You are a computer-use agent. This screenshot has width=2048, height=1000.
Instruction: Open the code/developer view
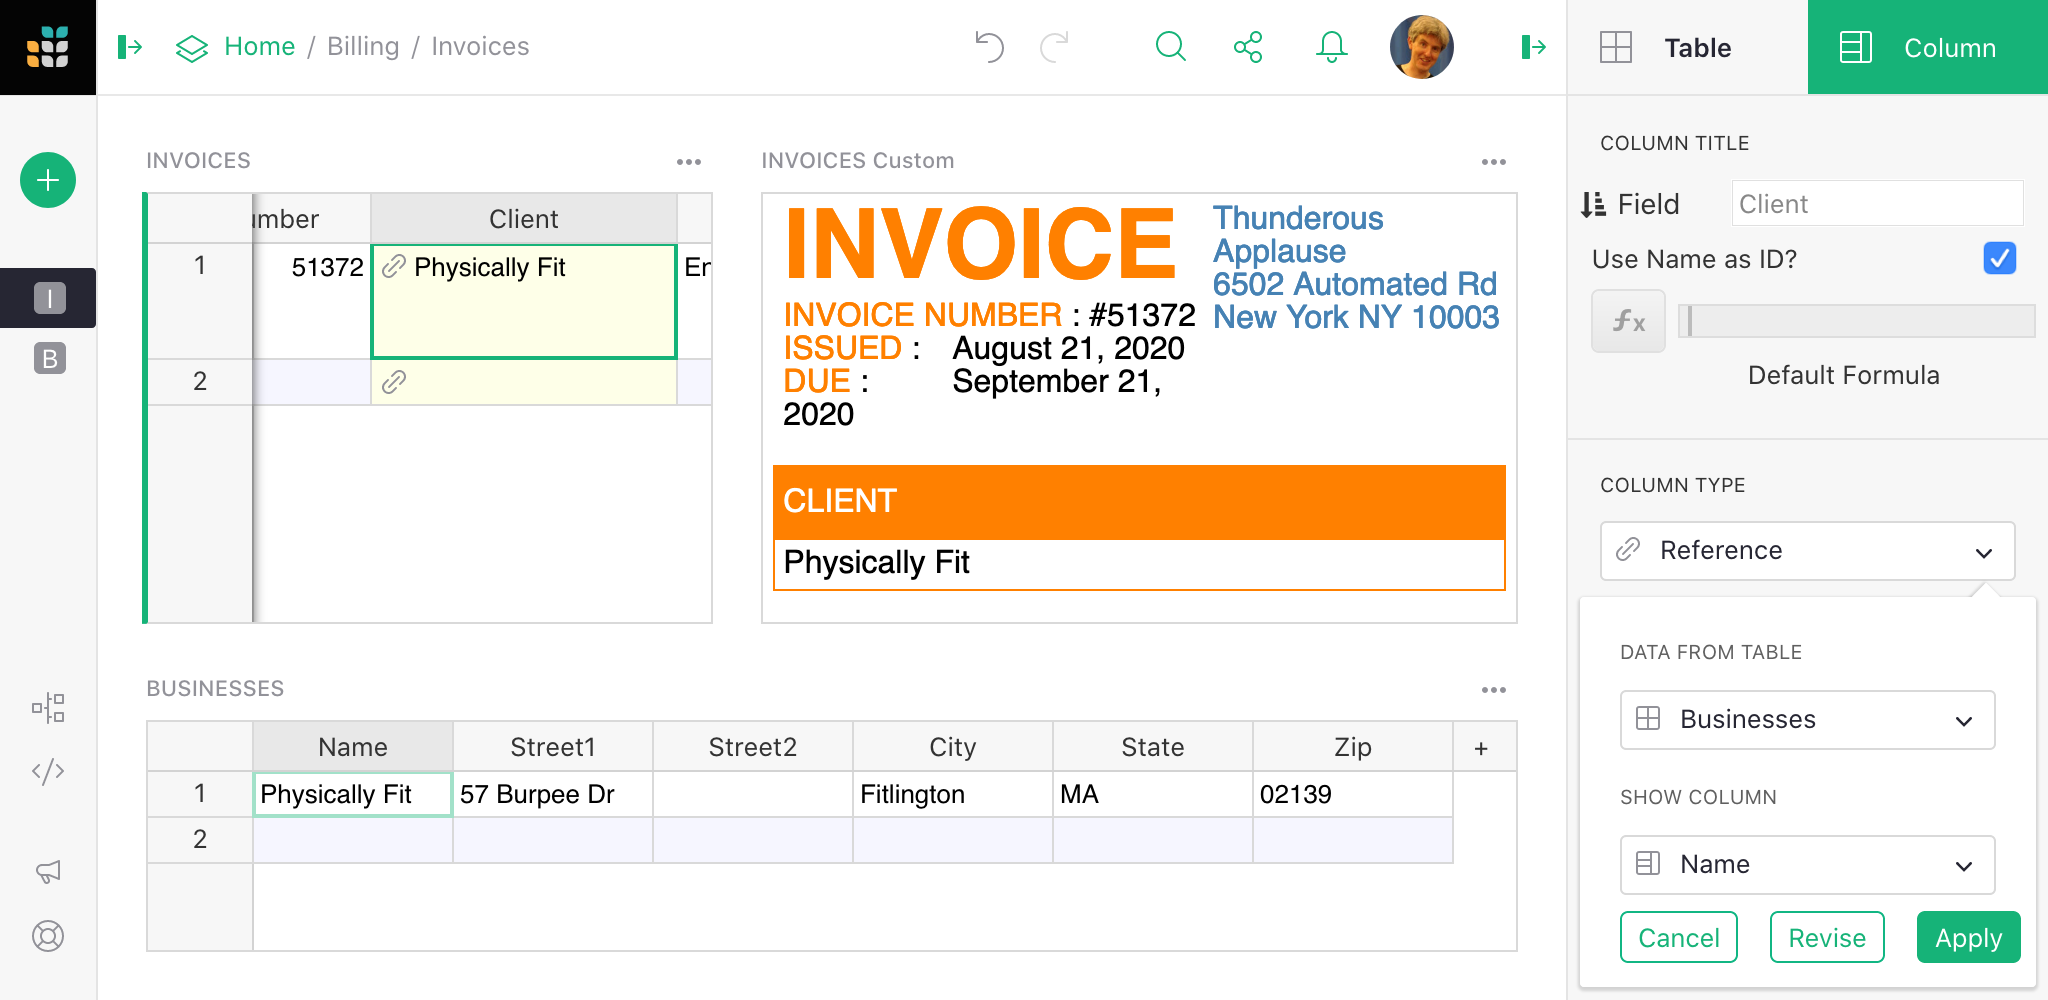47,771
